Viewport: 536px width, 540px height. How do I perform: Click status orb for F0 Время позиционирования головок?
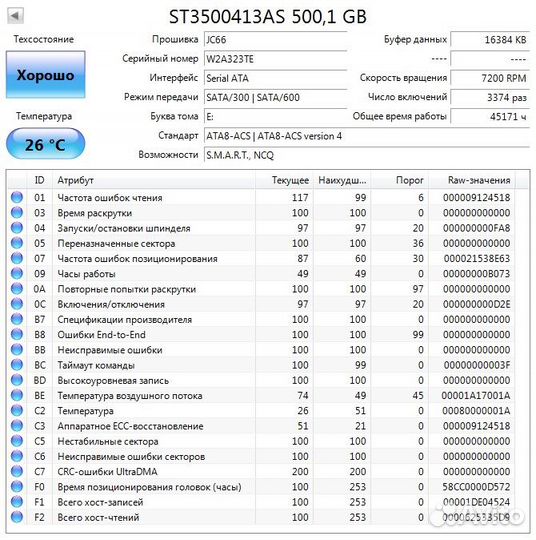click(x=17, y=487)
